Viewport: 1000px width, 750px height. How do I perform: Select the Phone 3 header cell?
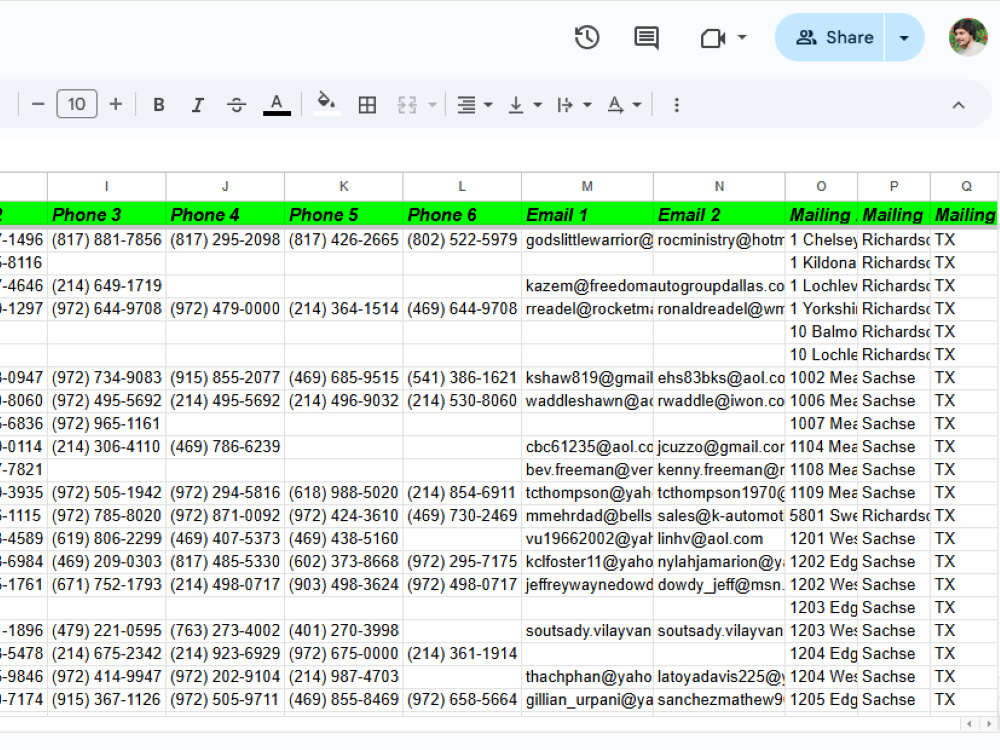tap(107, 215)
